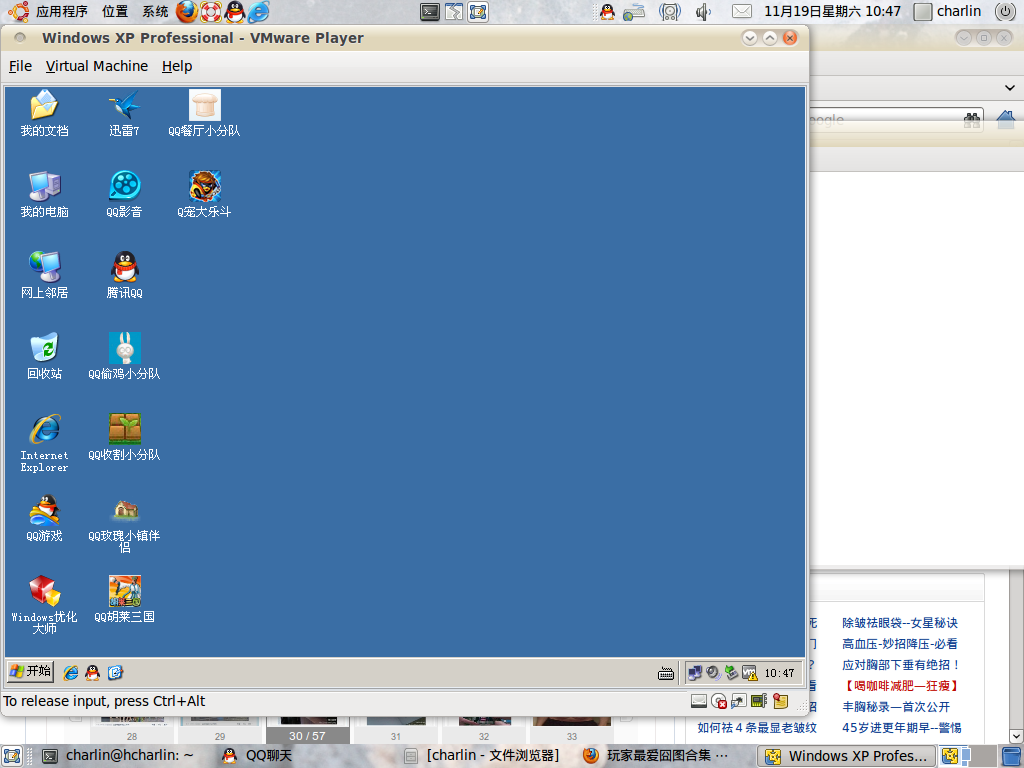Open the 我的文档 desktop icon
Viewport: 1024px width, 768px height.
(44, 113)
